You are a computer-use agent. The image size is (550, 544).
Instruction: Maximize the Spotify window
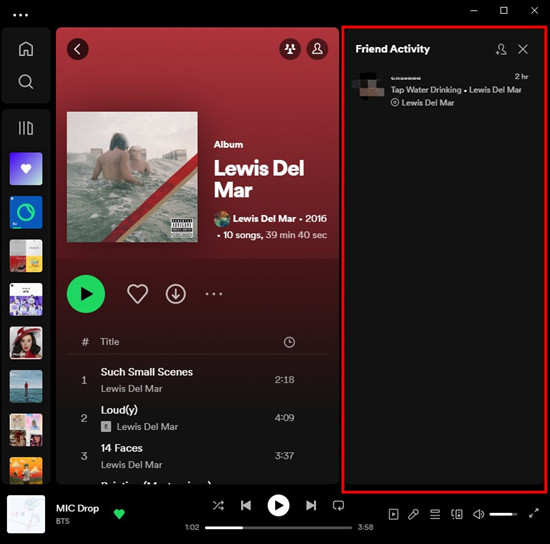(504, 11)
